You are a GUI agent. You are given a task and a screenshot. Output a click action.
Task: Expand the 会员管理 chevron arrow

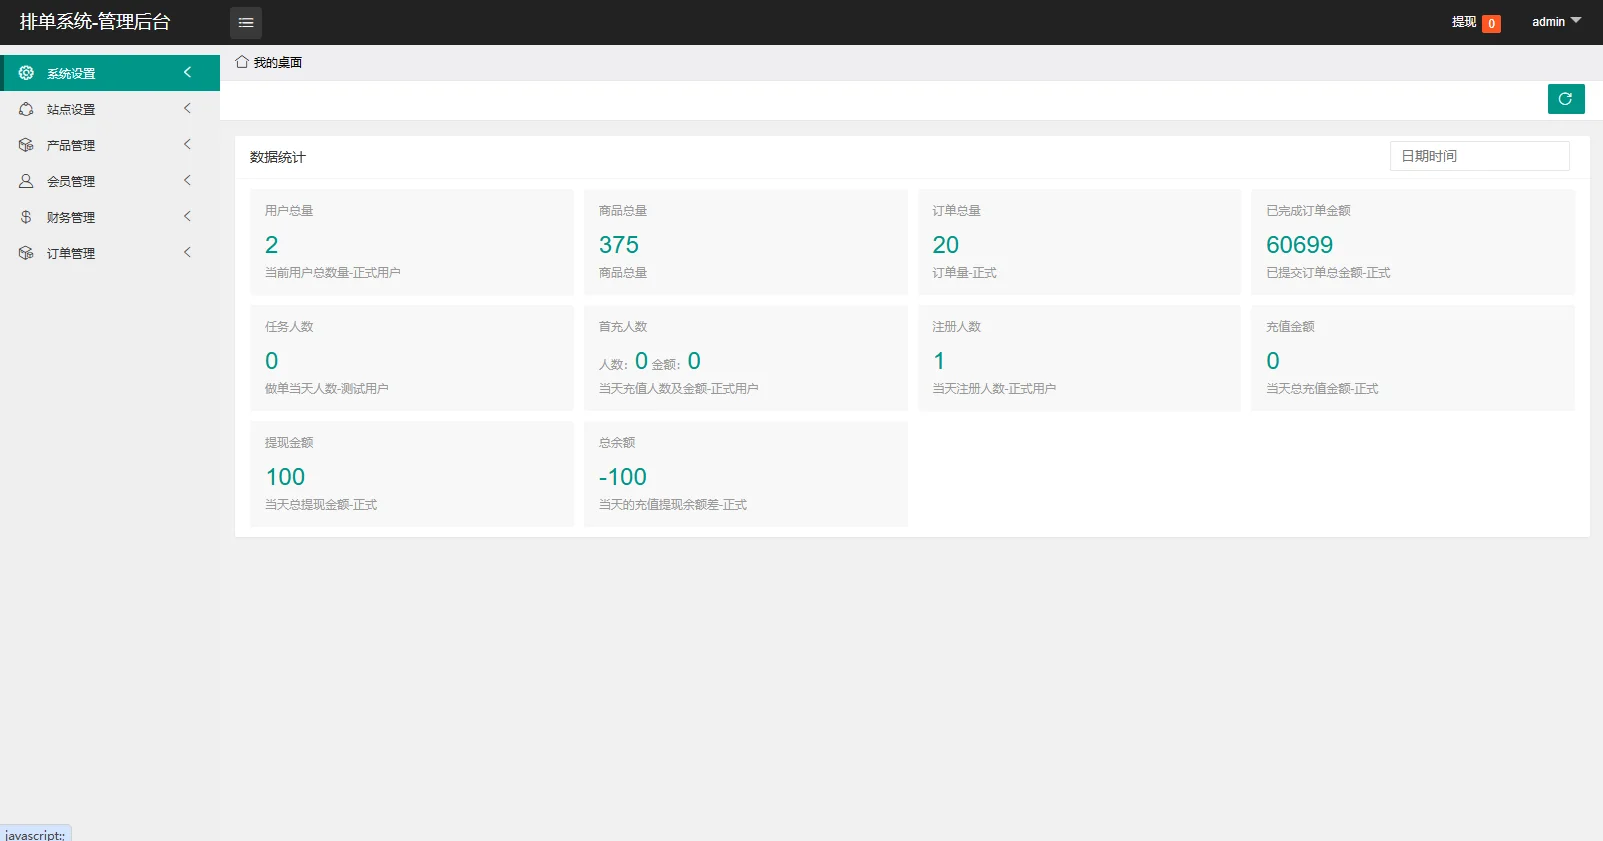pyautogui.click(x=187, y=180)
